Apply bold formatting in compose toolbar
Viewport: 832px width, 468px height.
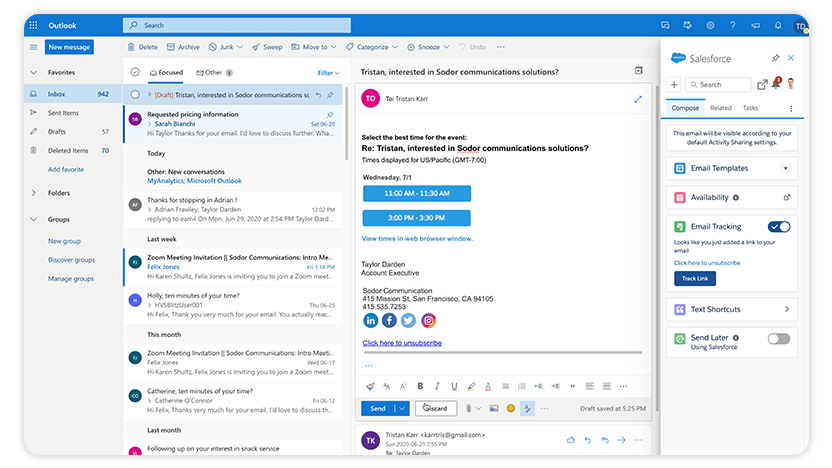click(x=420, y=386)
